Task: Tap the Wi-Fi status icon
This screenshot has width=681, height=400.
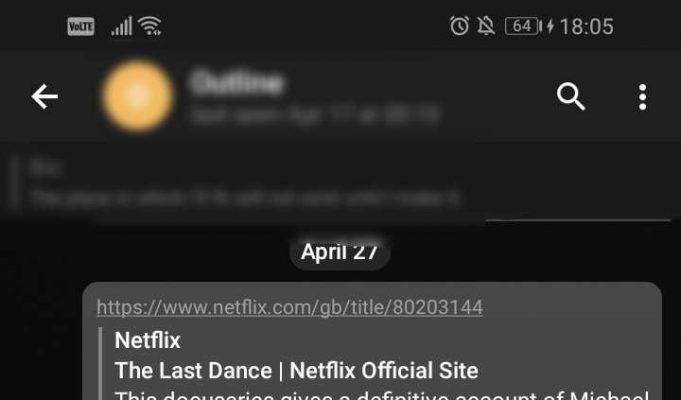Action: pyautogui.click(x=150, y=26)
